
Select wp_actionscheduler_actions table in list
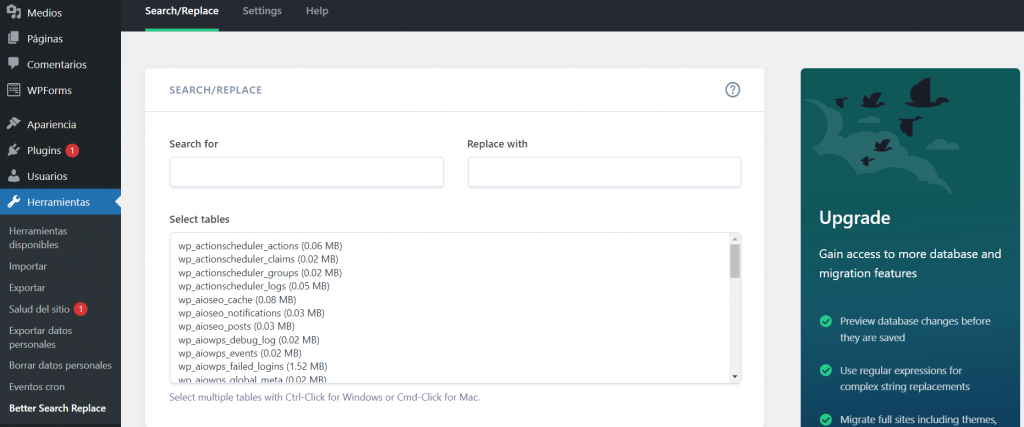(x=260, y=245)
